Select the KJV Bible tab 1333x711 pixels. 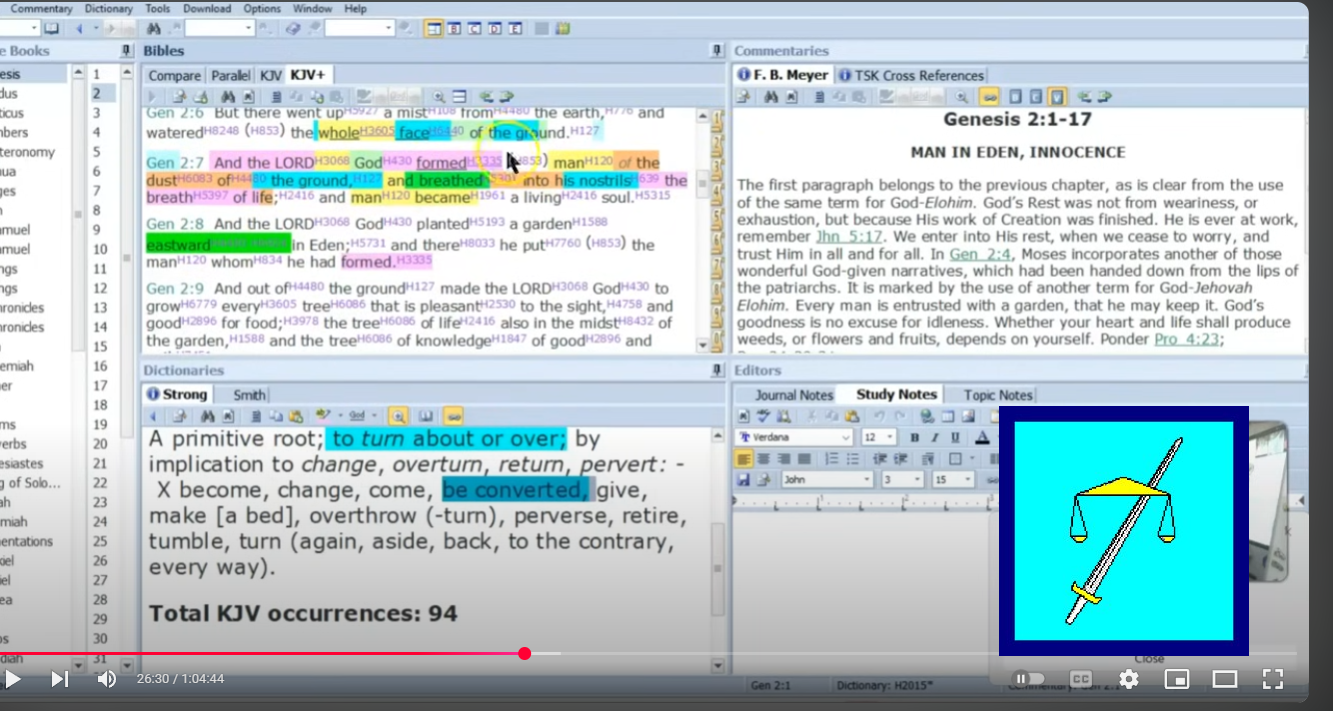coord(270,75)
